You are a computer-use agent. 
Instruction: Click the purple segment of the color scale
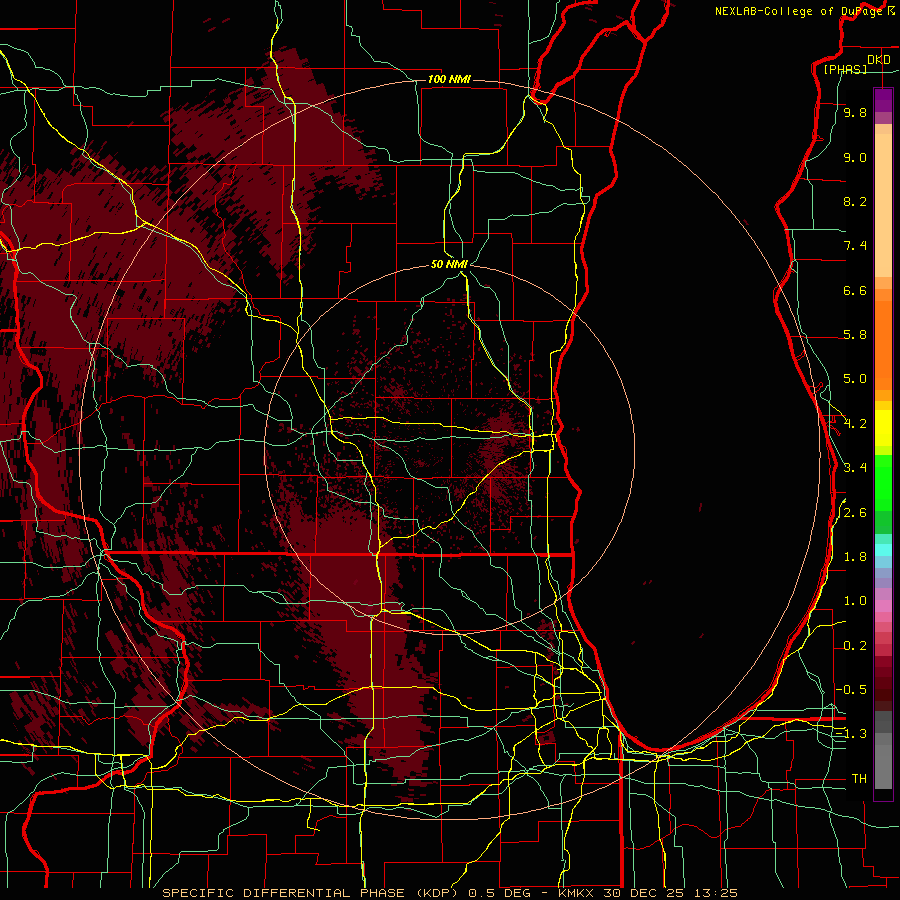click(883, 100)
